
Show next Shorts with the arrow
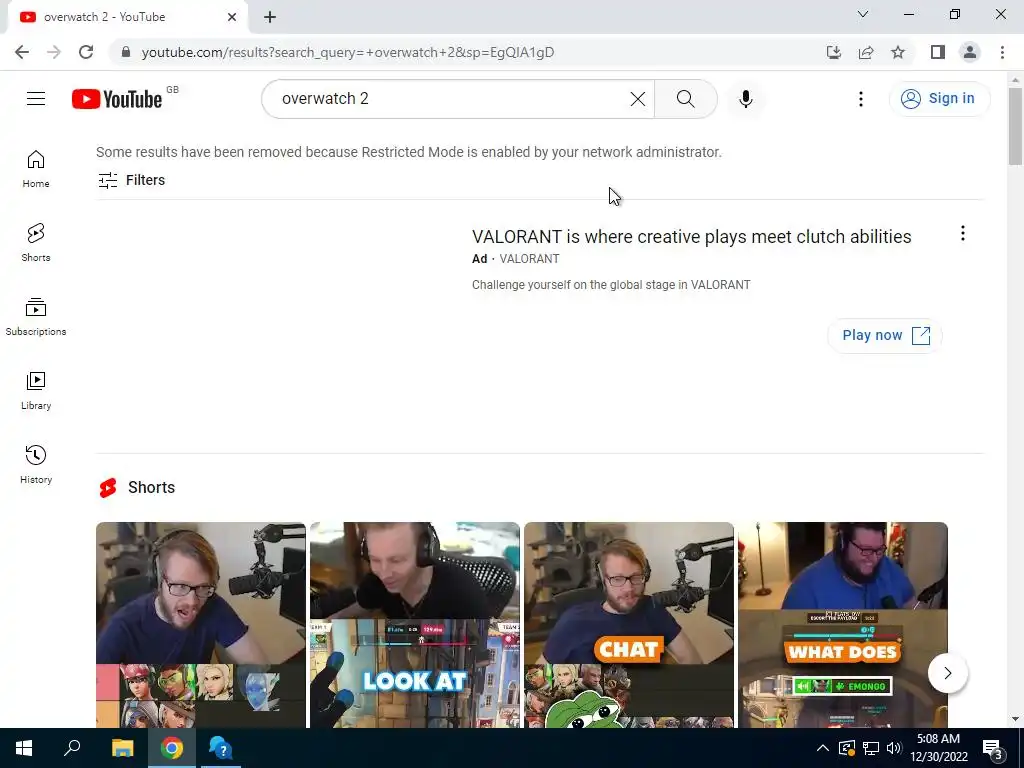point(948,673)
